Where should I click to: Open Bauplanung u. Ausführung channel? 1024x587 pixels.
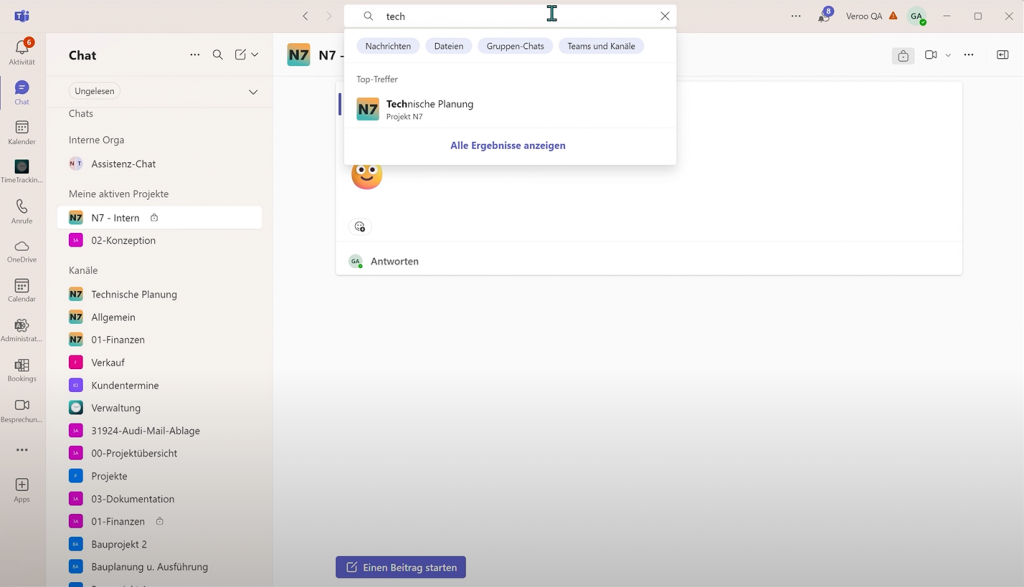[x=160, y=567]
